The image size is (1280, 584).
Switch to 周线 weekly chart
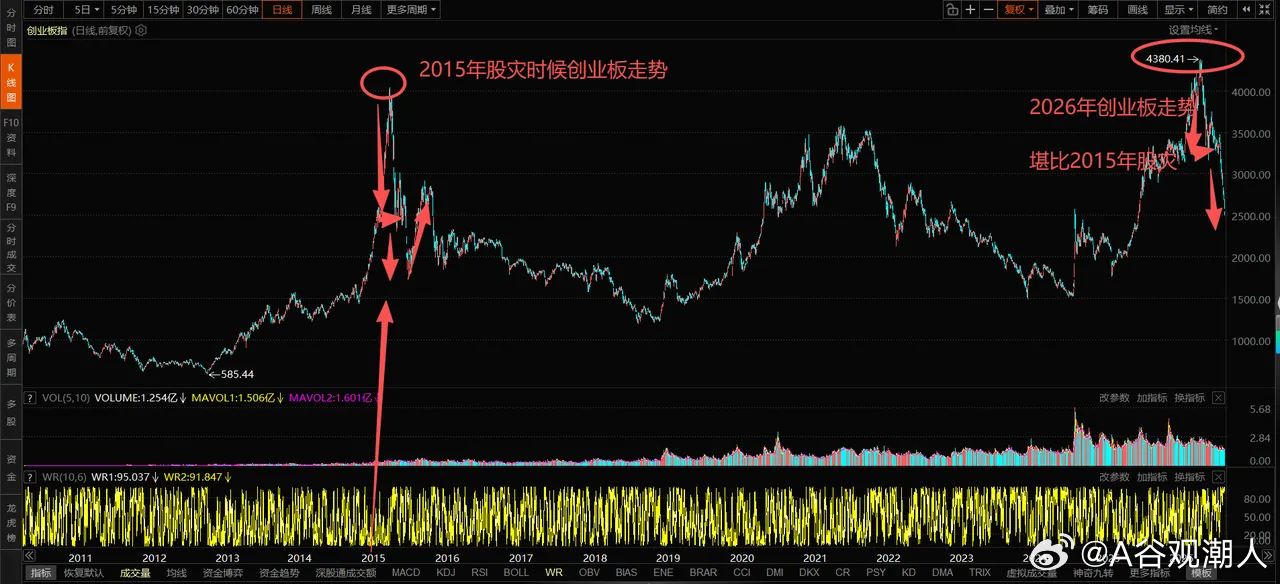click(x=321, y=9)
